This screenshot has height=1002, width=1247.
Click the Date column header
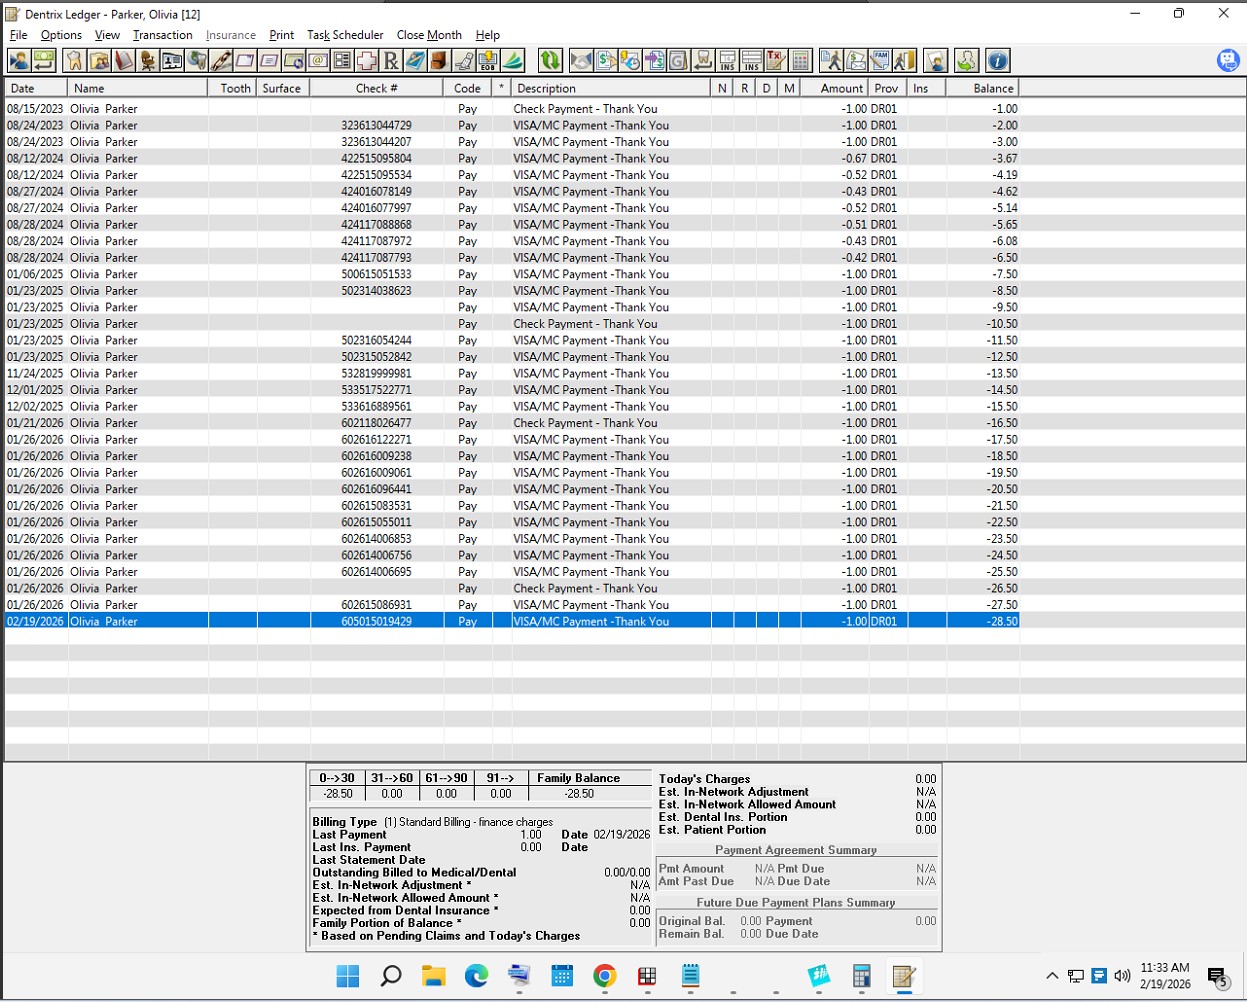coord(36,88)
